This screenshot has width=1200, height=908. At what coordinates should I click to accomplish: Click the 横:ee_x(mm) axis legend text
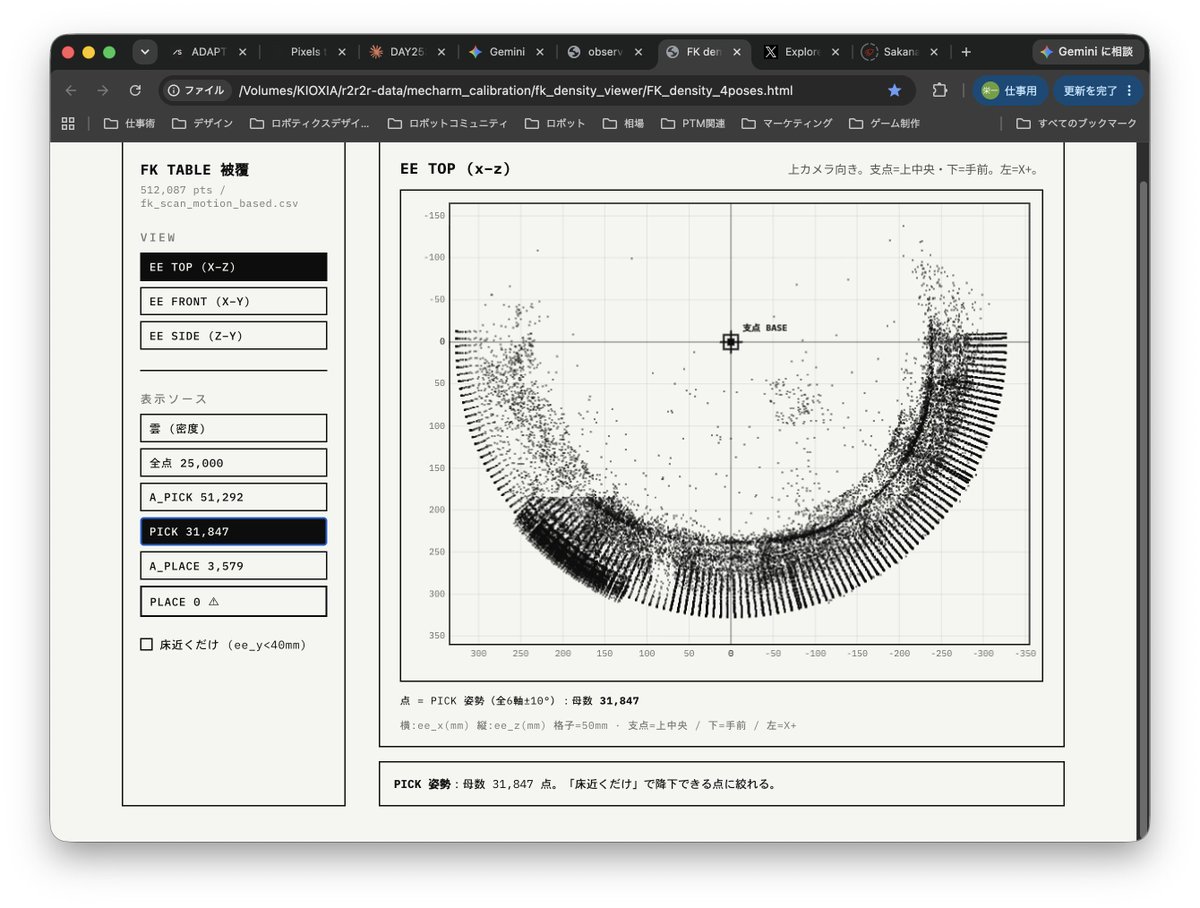[x=598, y=725]
